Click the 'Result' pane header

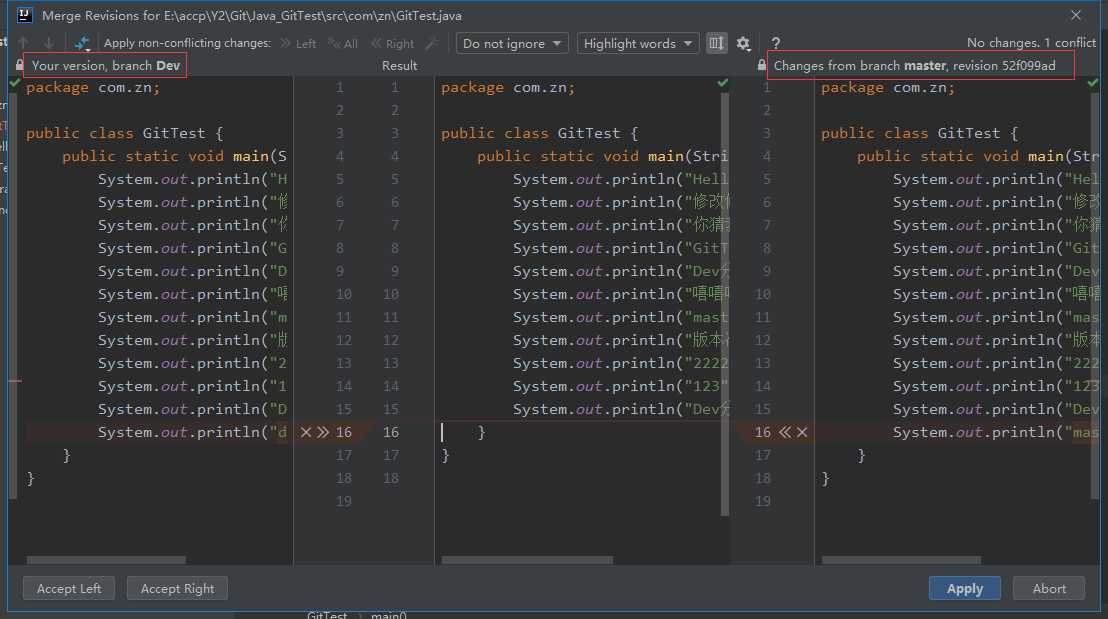pyautogui.click(x=399, y=65)
